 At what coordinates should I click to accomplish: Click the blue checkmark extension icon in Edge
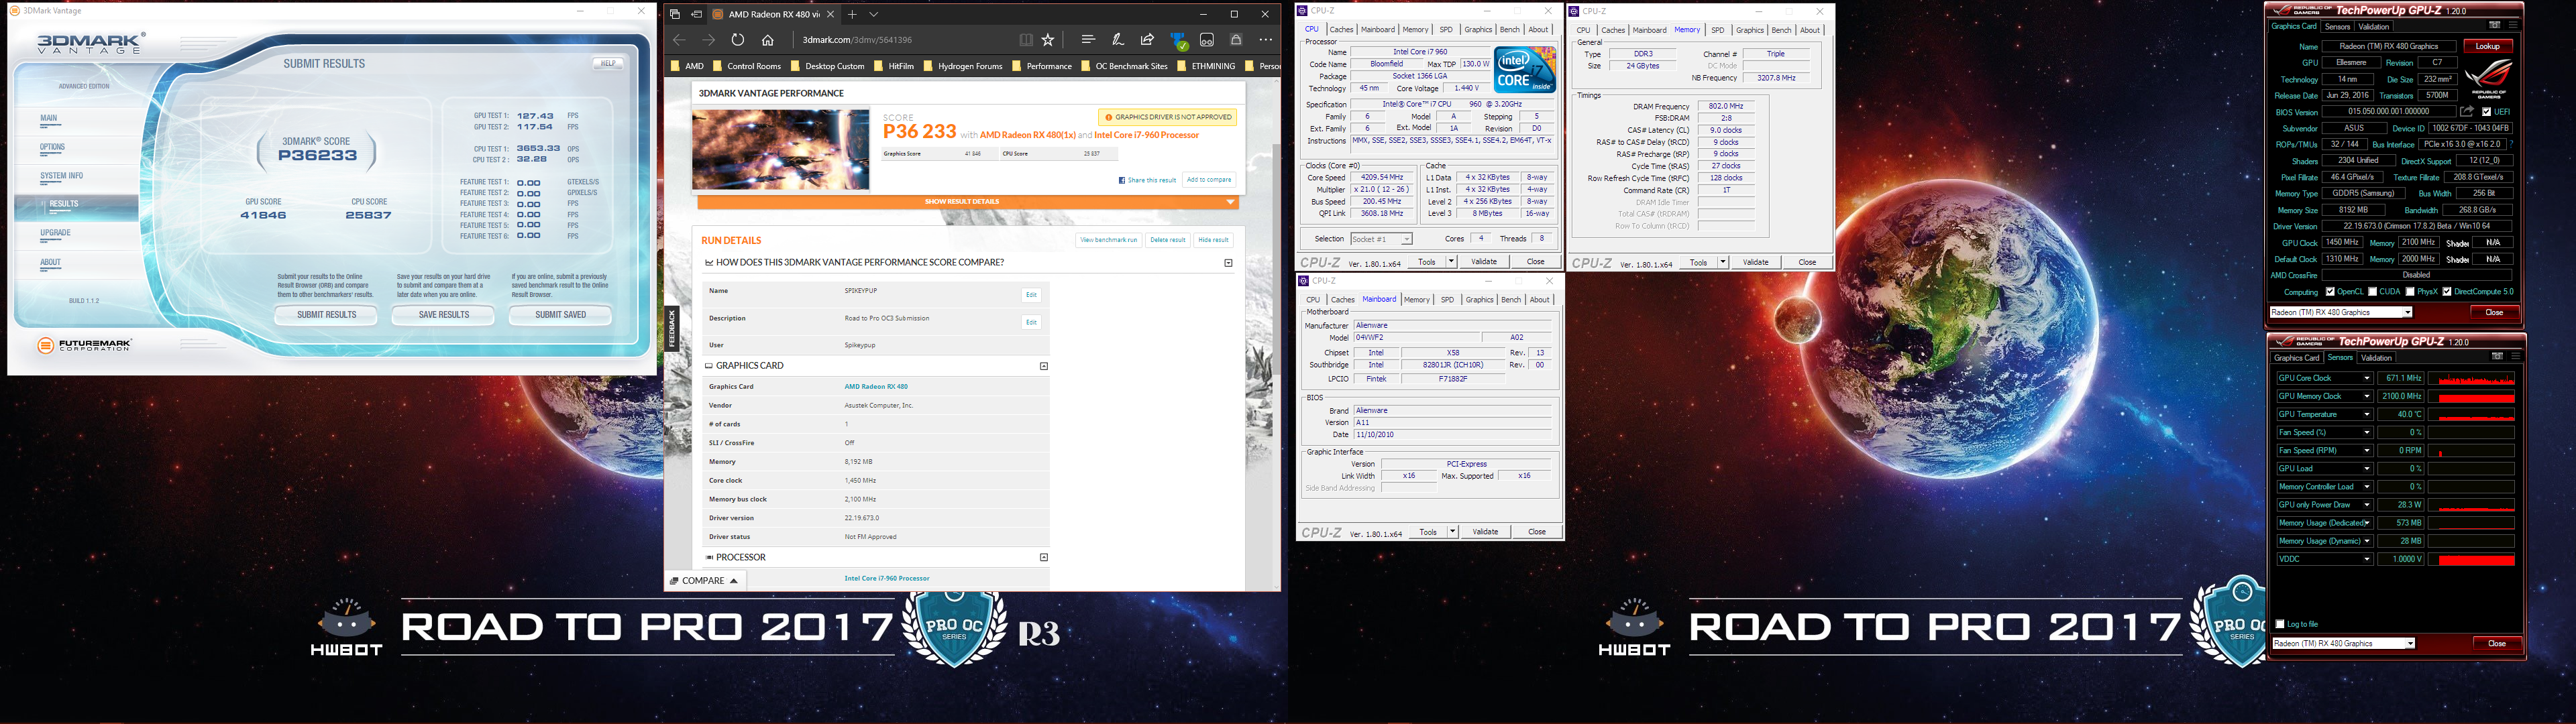[x=1179, y=41]
